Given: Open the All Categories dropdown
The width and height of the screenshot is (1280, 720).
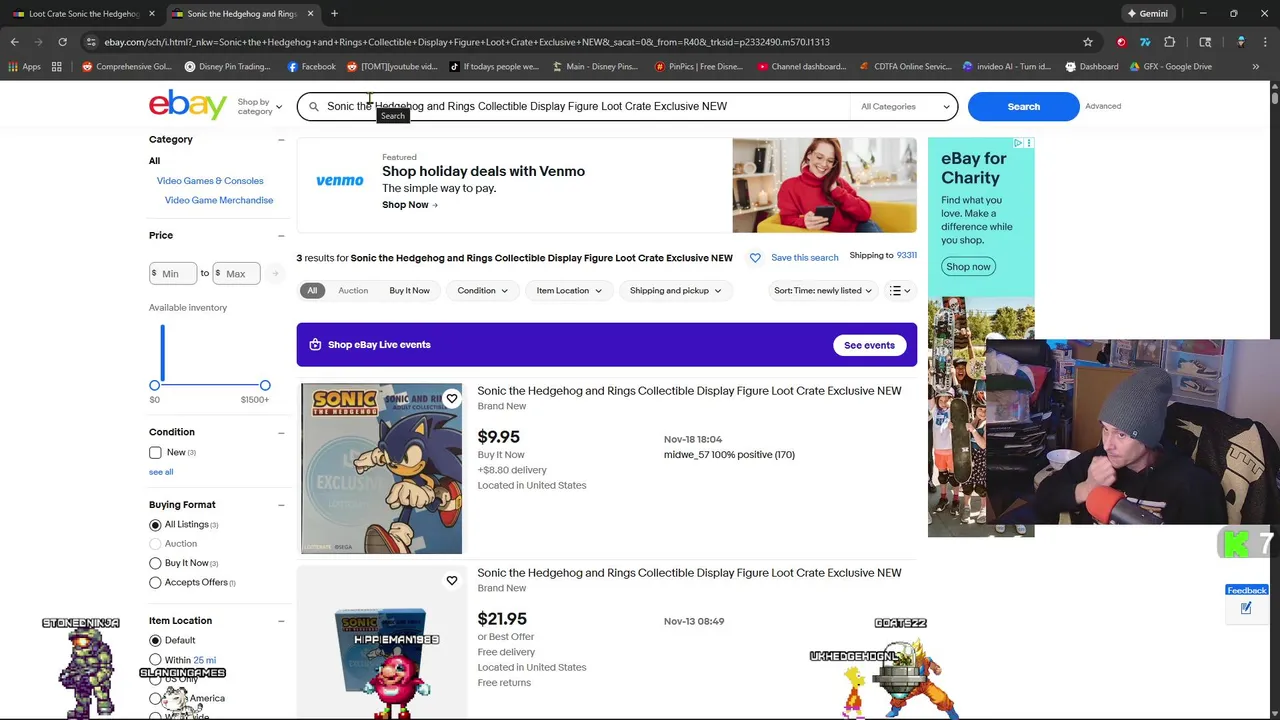Looking at the screenshot, I should point(904,106).
